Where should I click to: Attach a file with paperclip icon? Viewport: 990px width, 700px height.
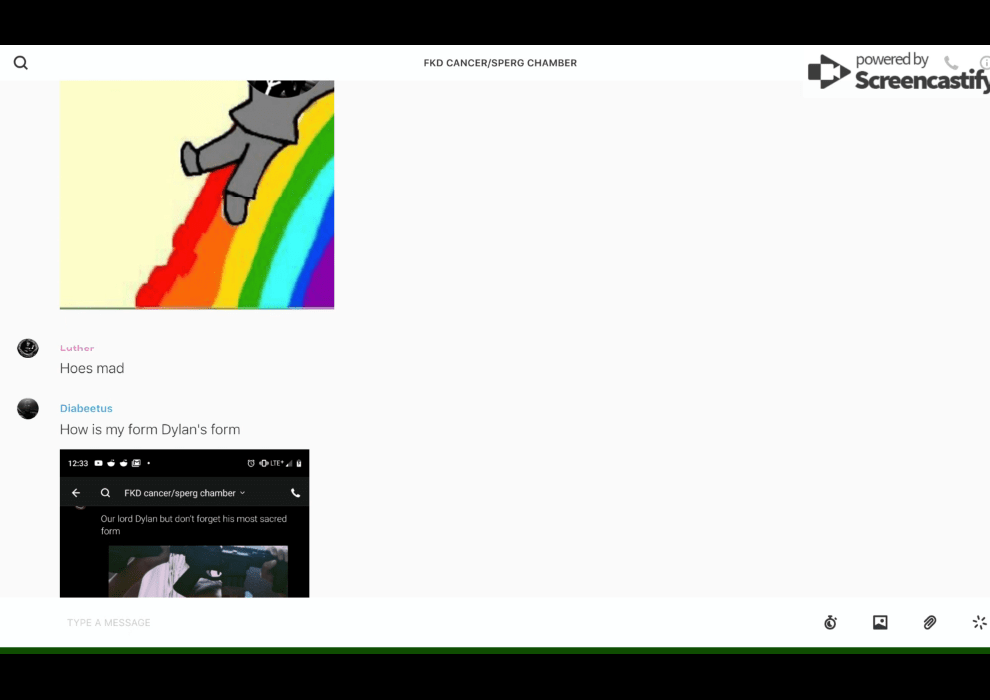pos(930,623)
